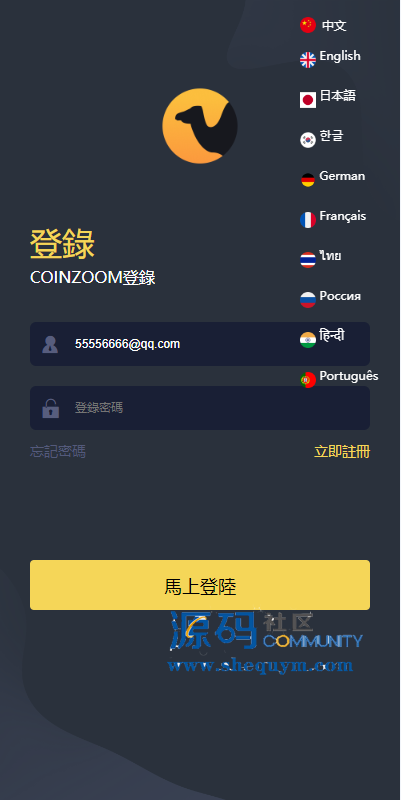The image size is (401, 800).
Task: Click the German flag icon
Action: pyautogui.click(x=308, y=180)
